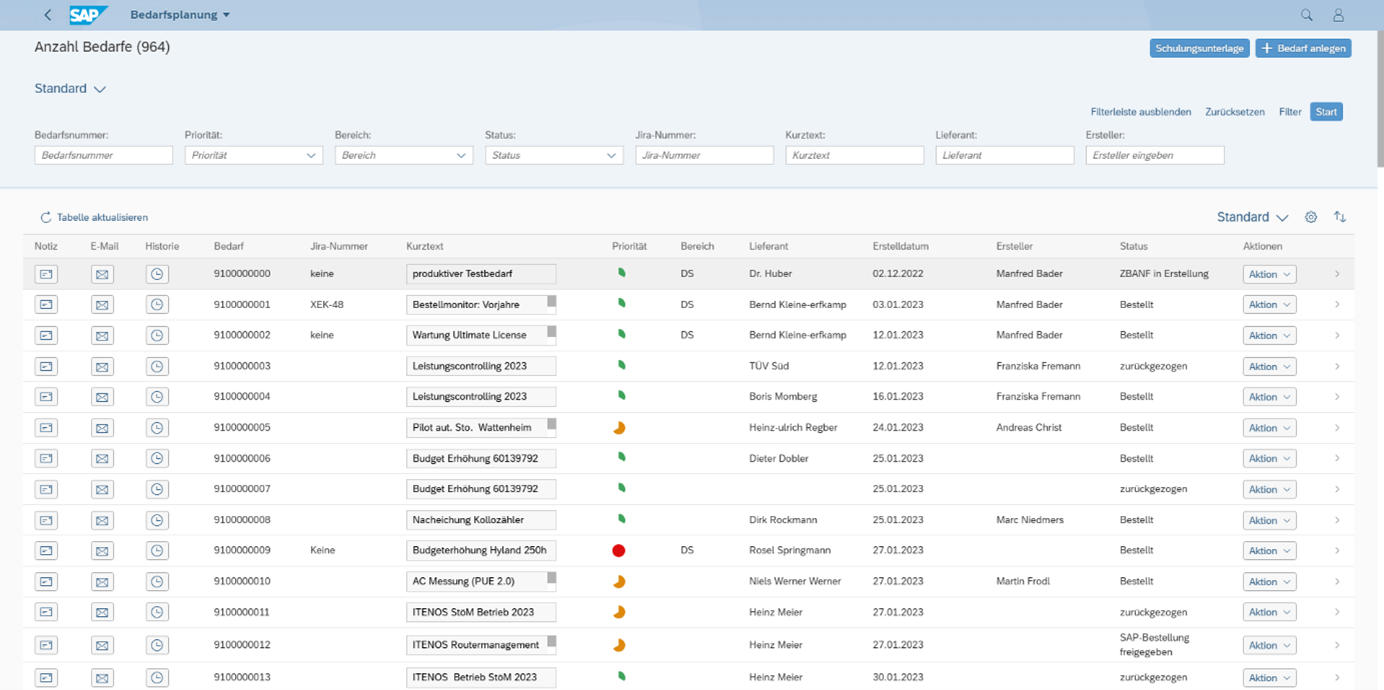Expand the Priorität filter dropdown
Image resolution: width=1384 pixels, height=690 pixels.
[311, 156]
